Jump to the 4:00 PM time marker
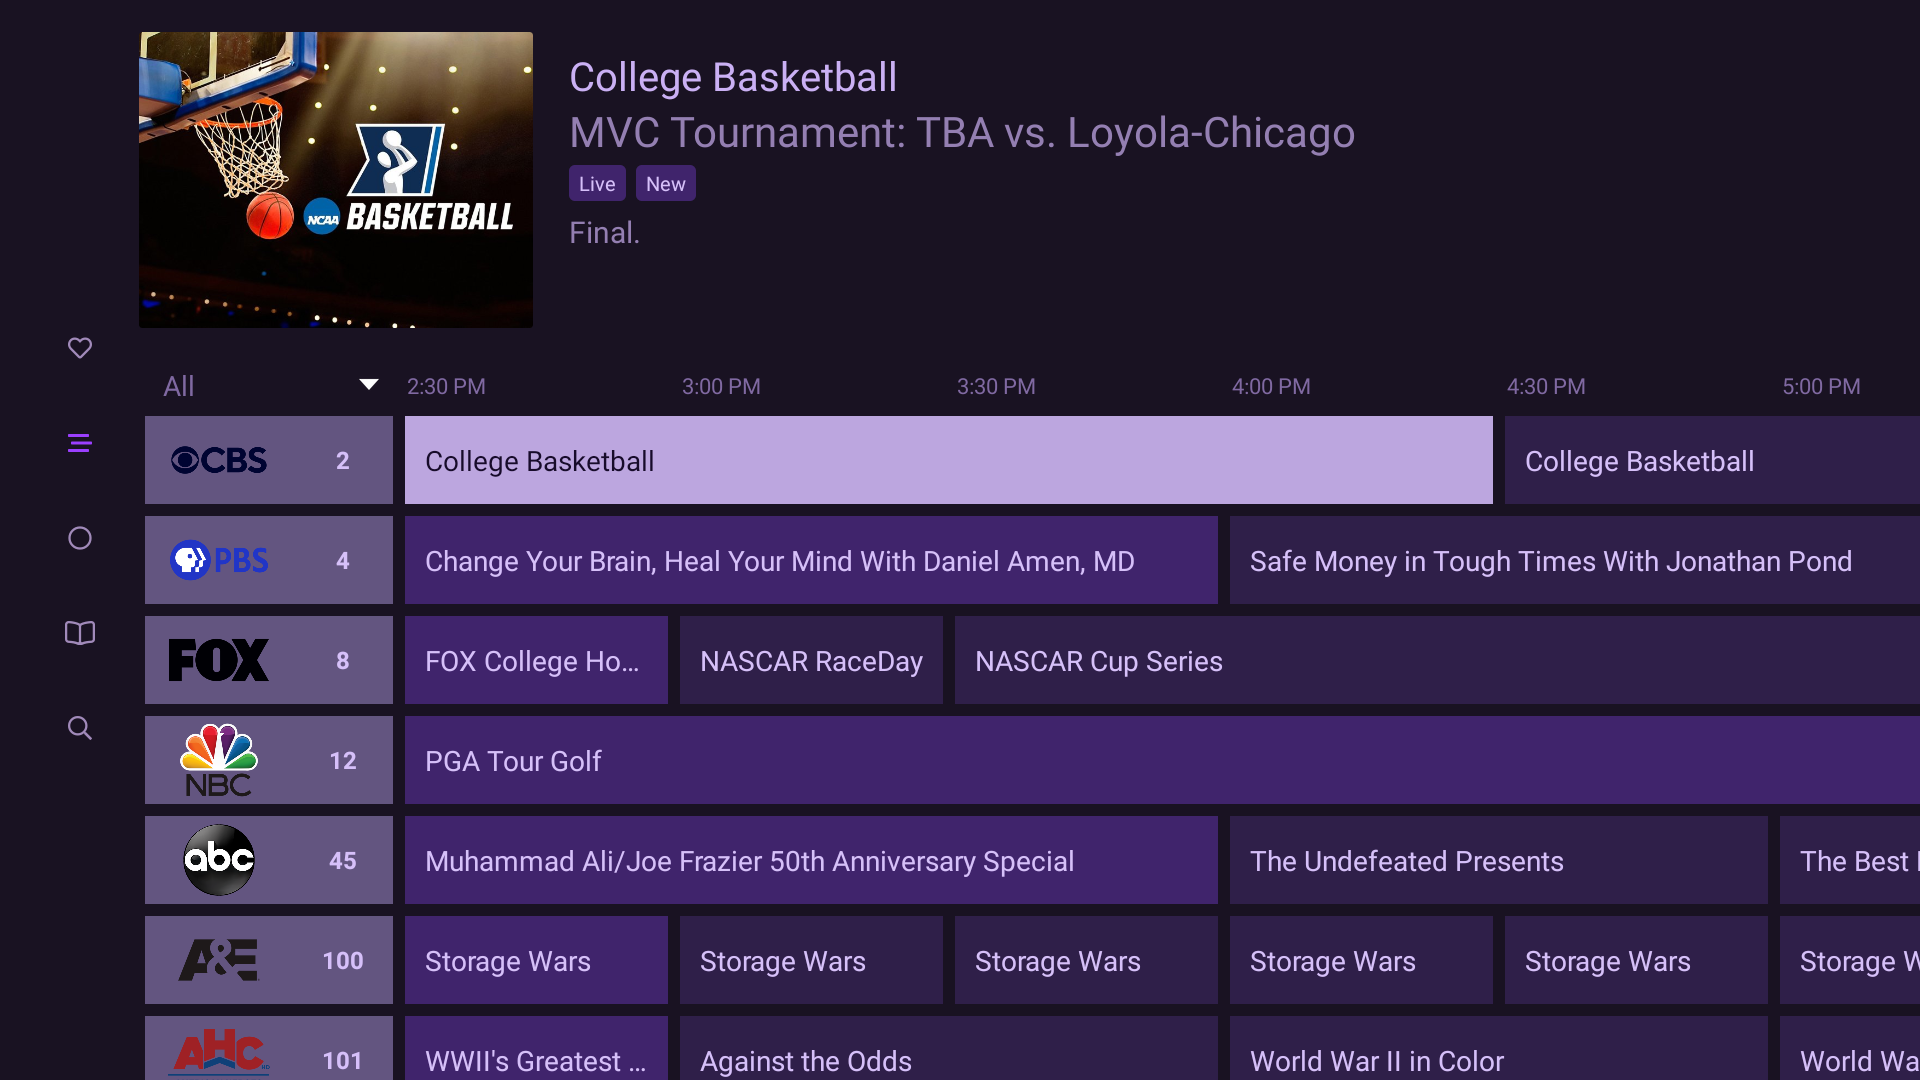This screenshot has width=1920, height=1080. point(1271,386)
